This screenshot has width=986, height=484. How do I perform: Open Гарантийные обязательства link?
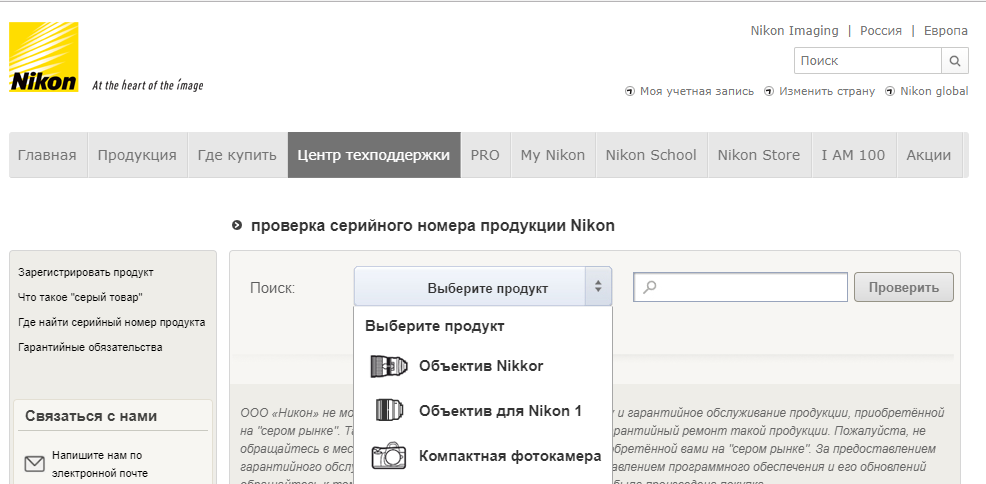coord(91,347)
